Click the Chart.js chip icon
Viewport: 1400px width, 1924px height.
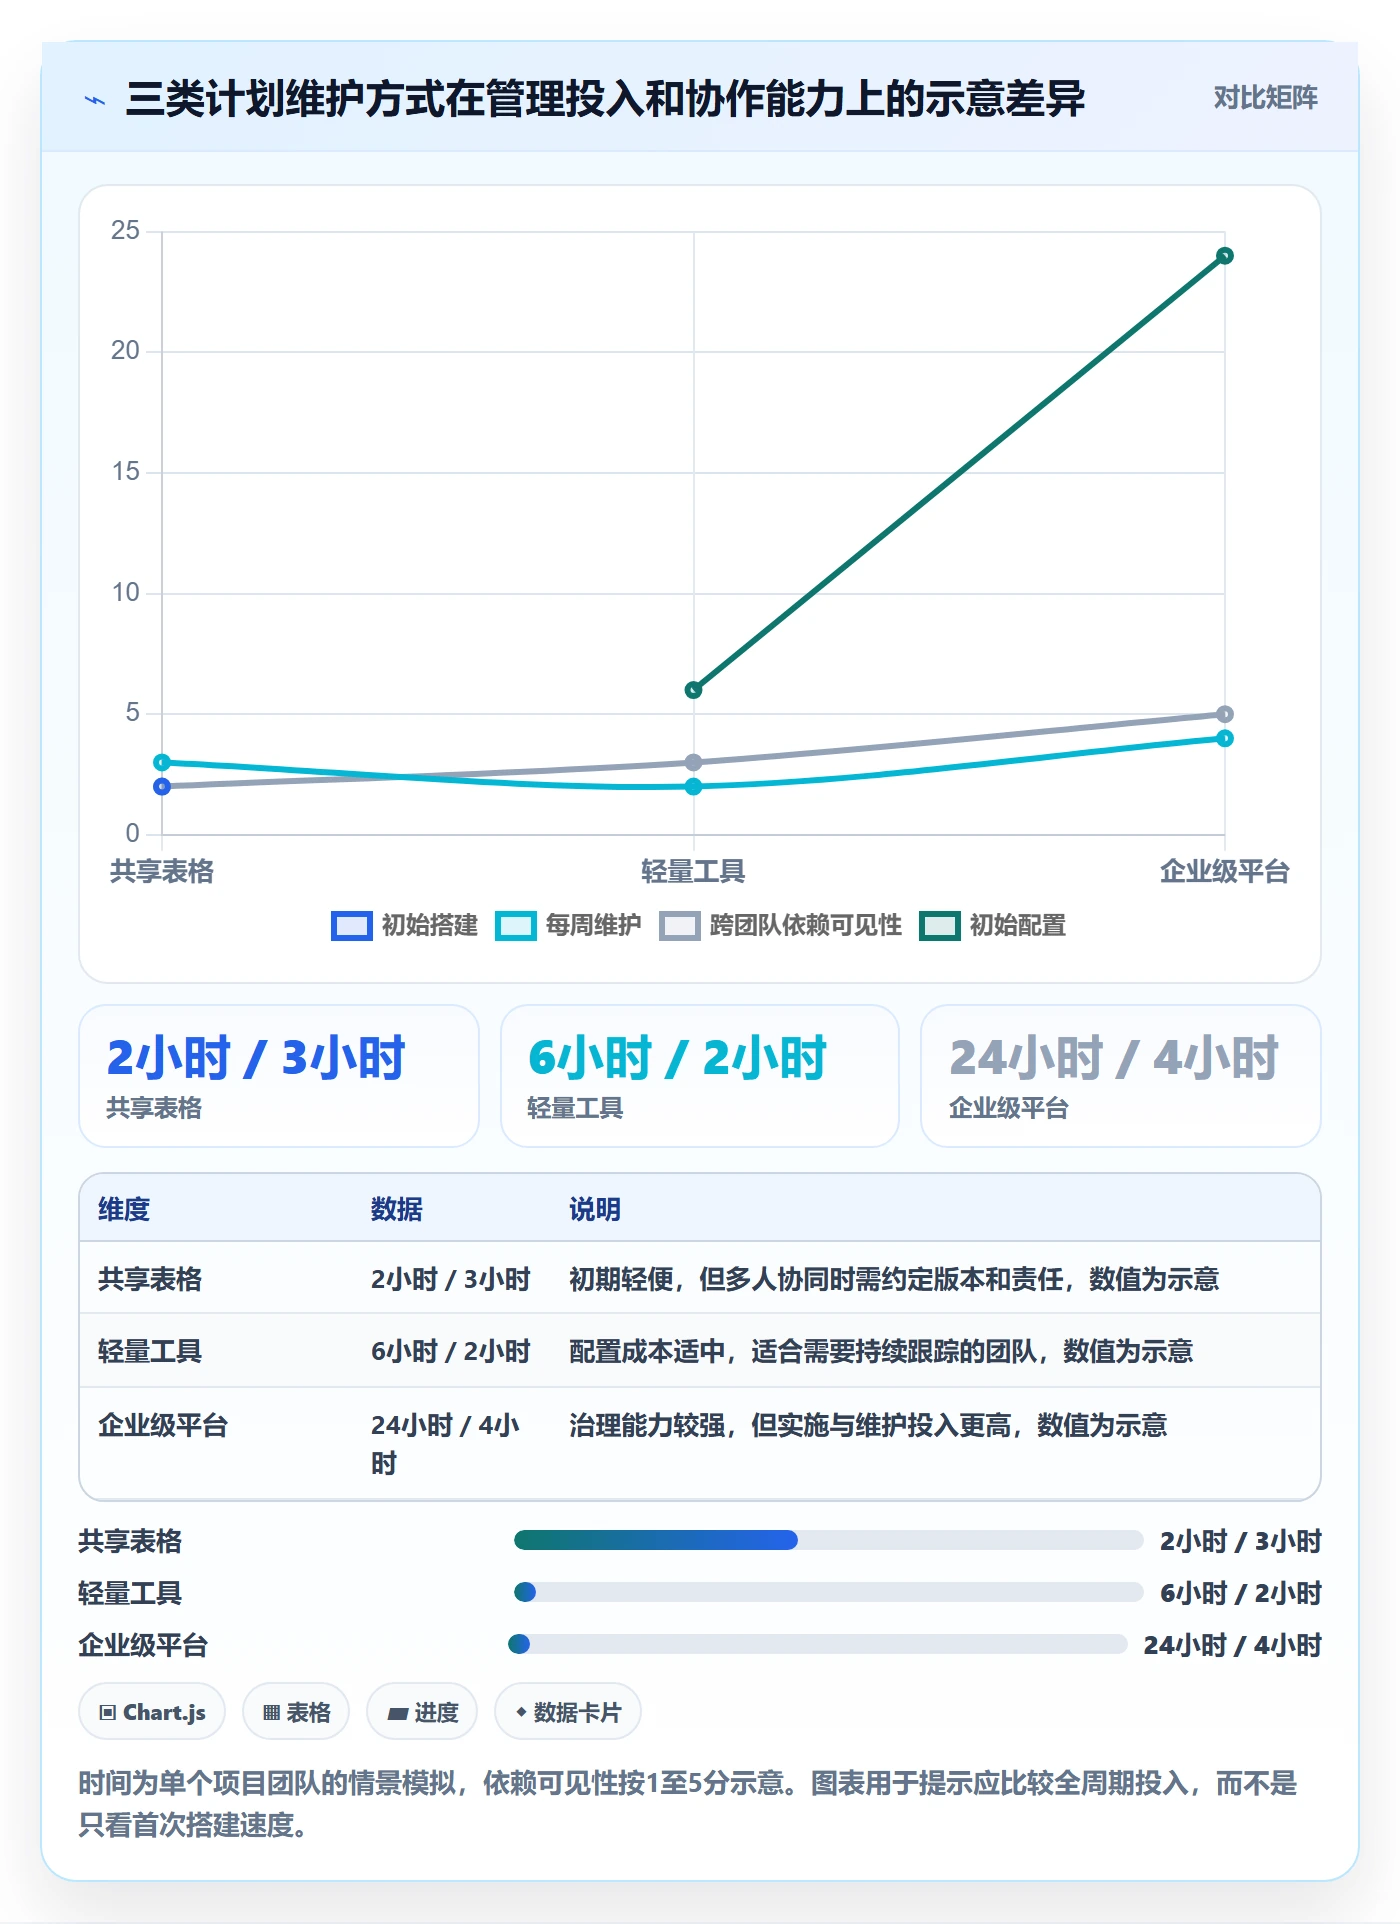107,1713
